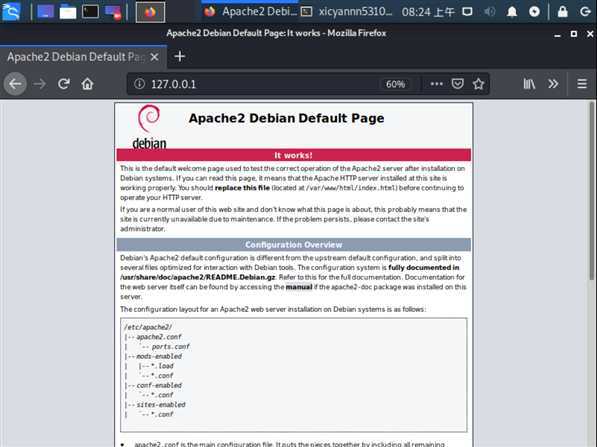Viewport: 597px width, 447px height.
Task: Click the show desktop icon in panel
Action: click(x=45, y=11)
